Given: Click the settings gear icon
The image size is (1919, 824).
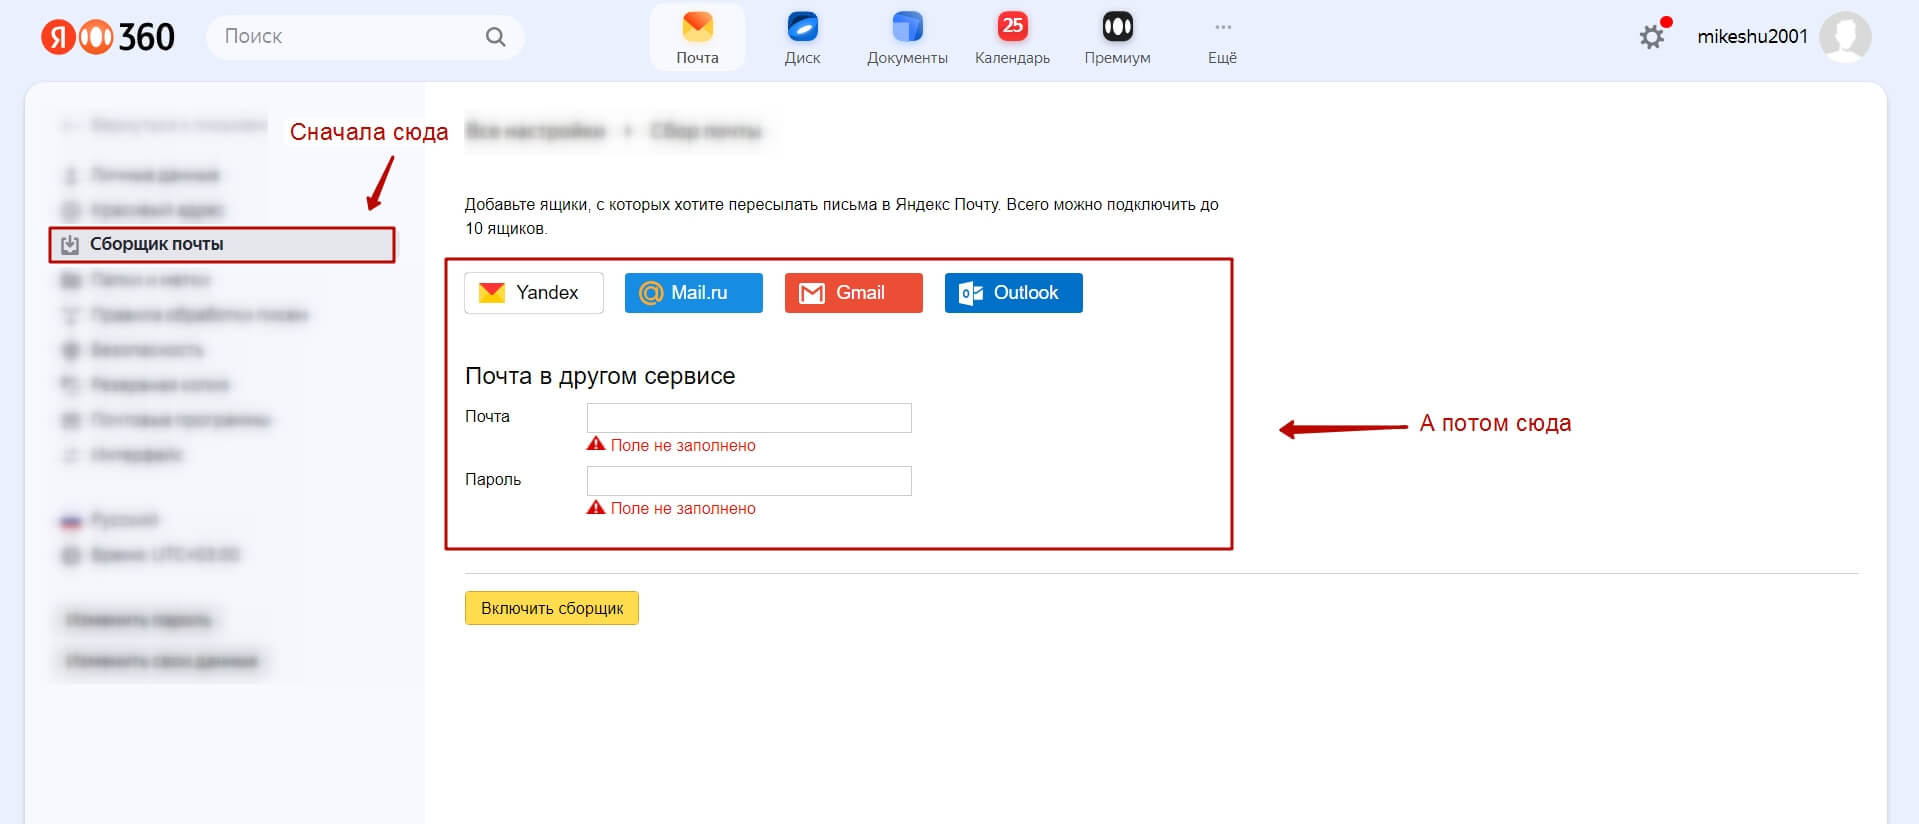Looking at the screenshot, I should (x=1652, y=37).
